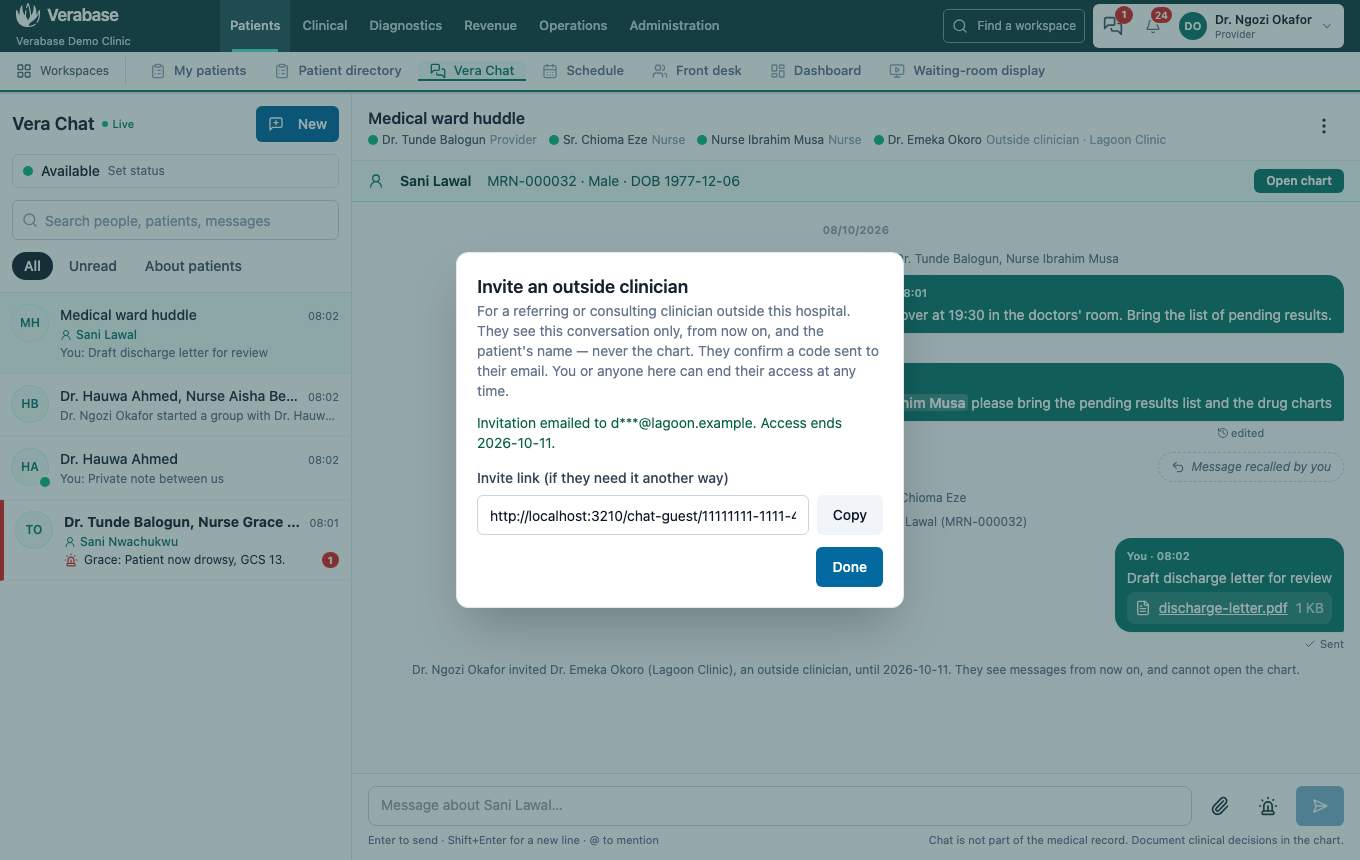Open the conversation three-dot options menu
The image size is (1360, 860).
(x=1324, y=126)
